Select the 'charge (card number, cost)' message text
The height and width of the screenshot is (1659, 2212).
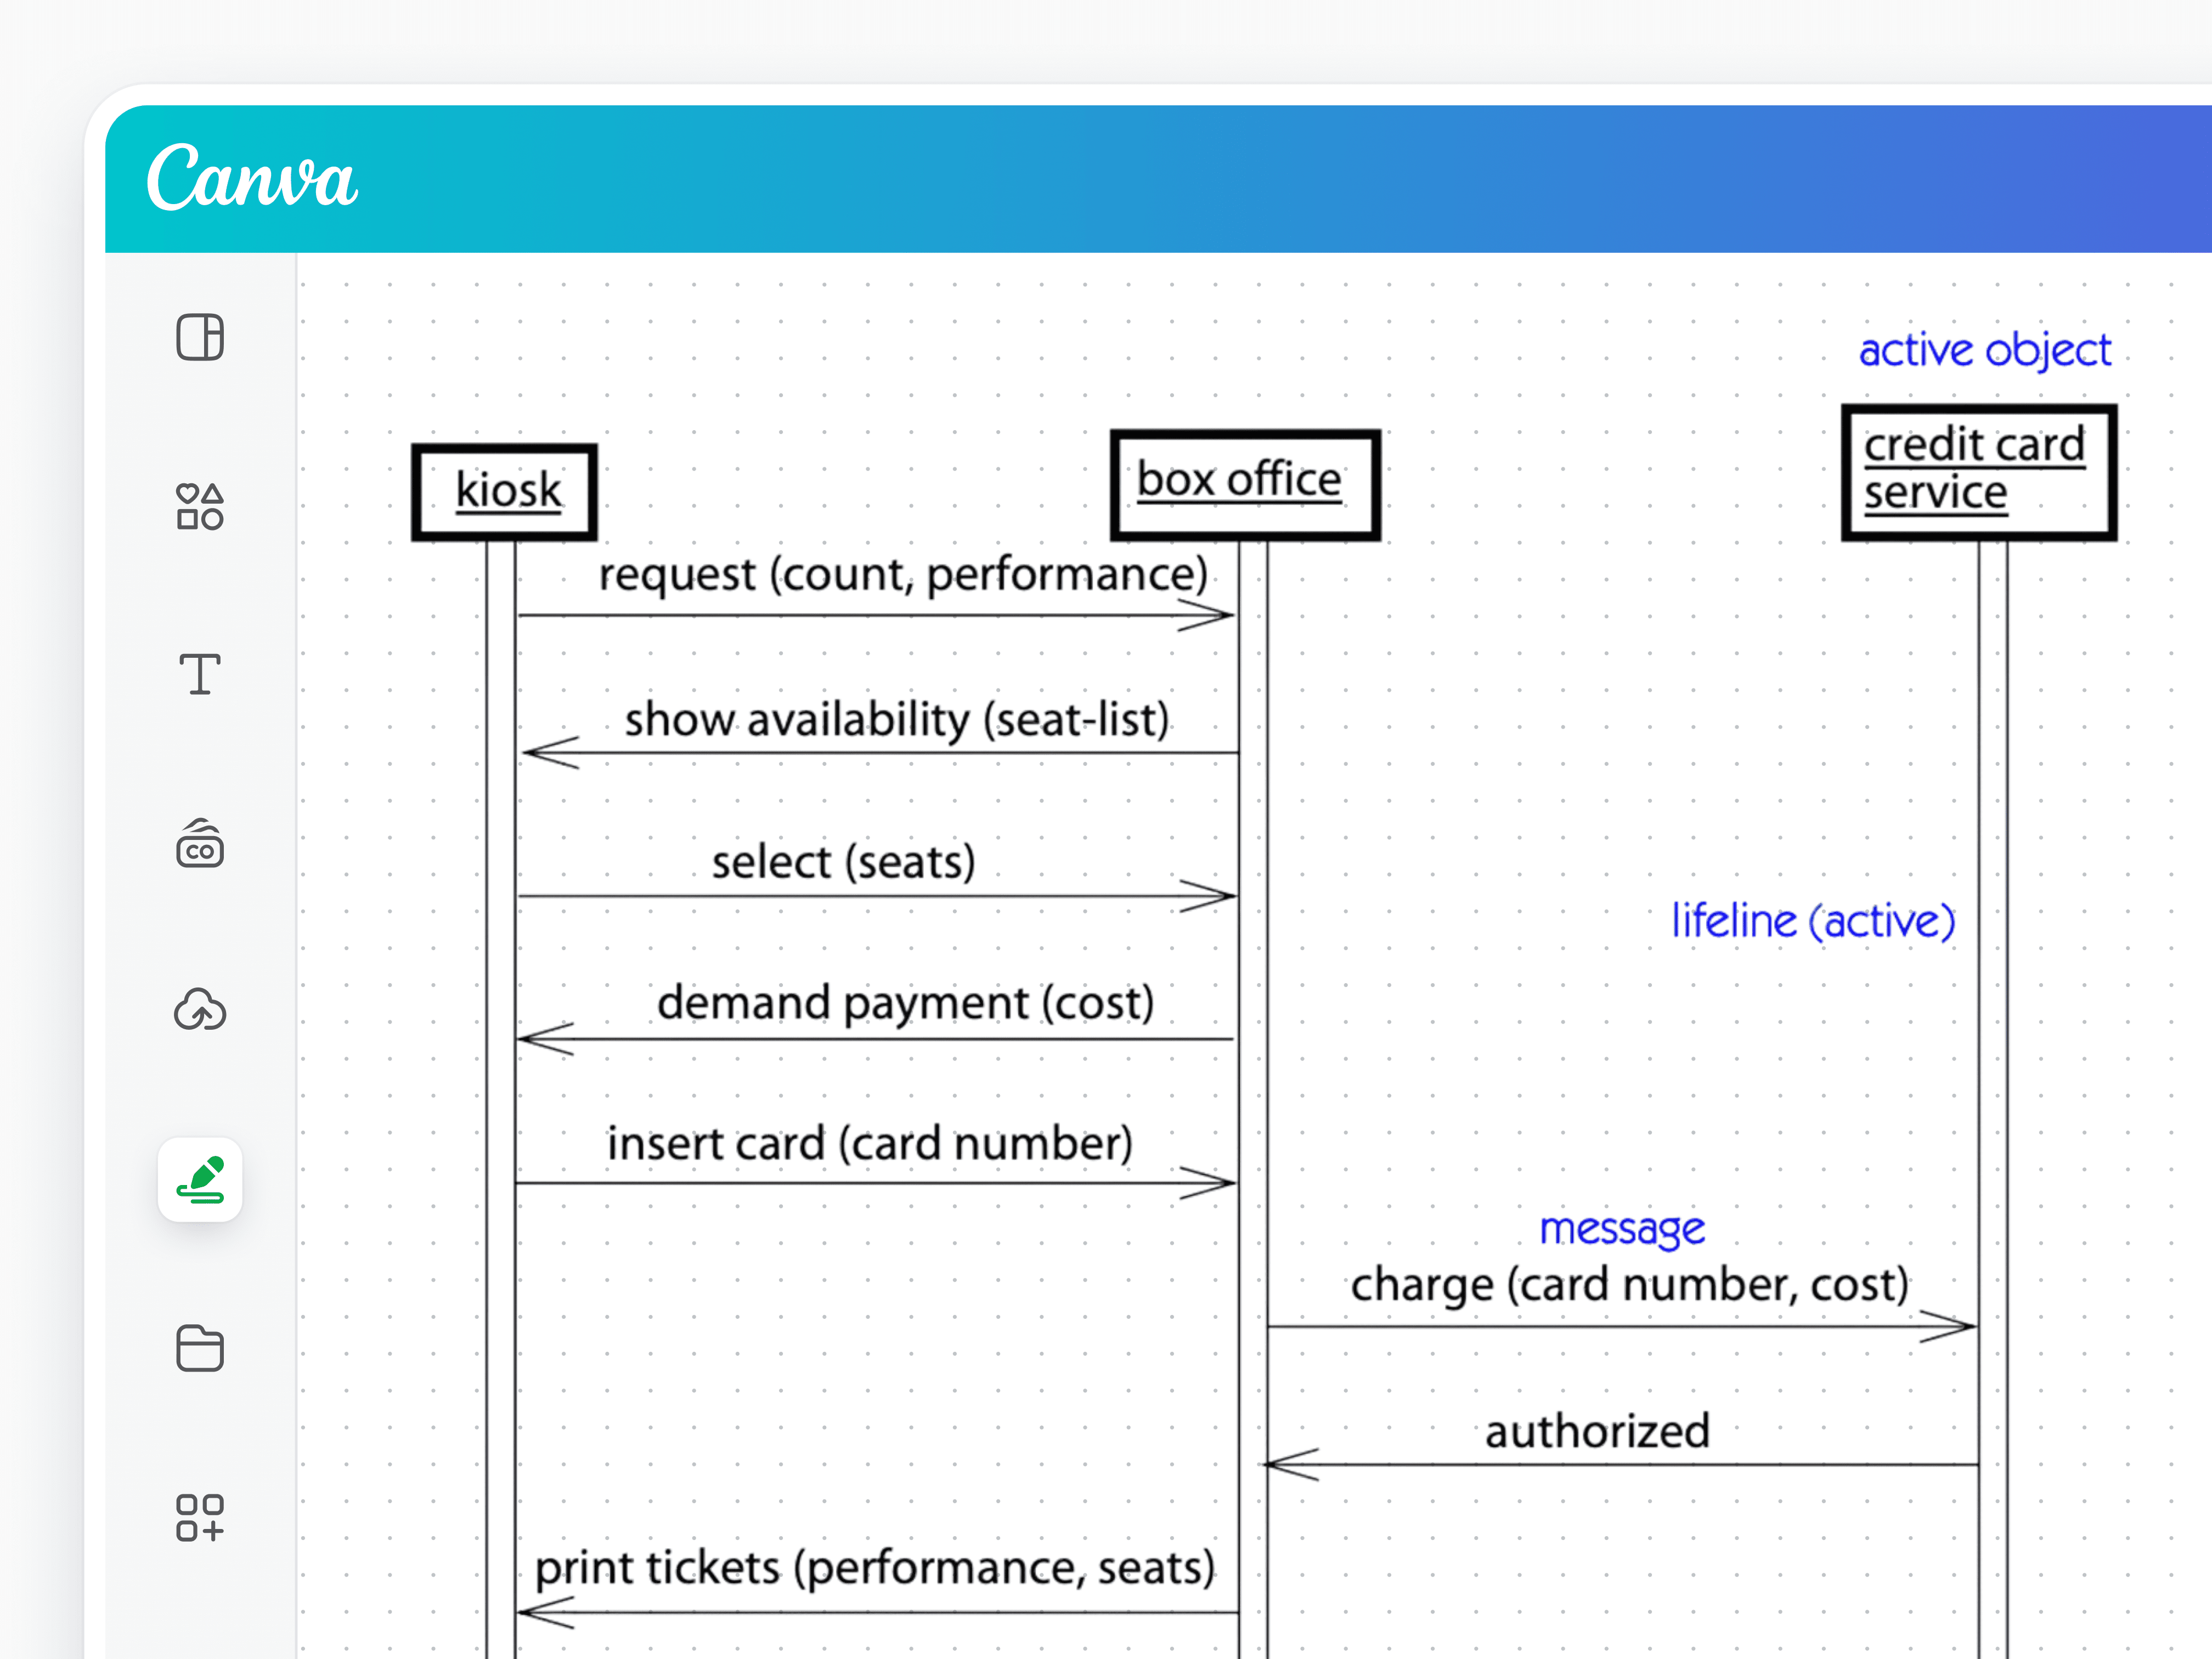1630,1286
